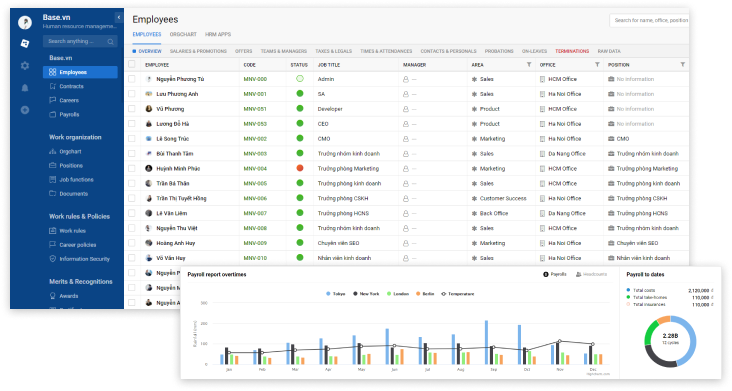Open notifications bell in left rail
The height and width of the screenshot is (391, 732).
click(x=25, y=88)
